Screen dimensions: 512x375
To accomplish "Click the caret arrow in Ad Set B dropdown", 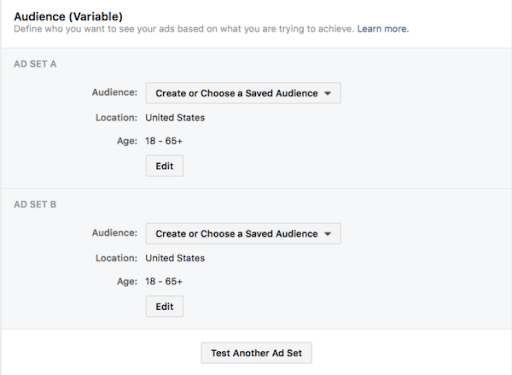I will 327,234.
